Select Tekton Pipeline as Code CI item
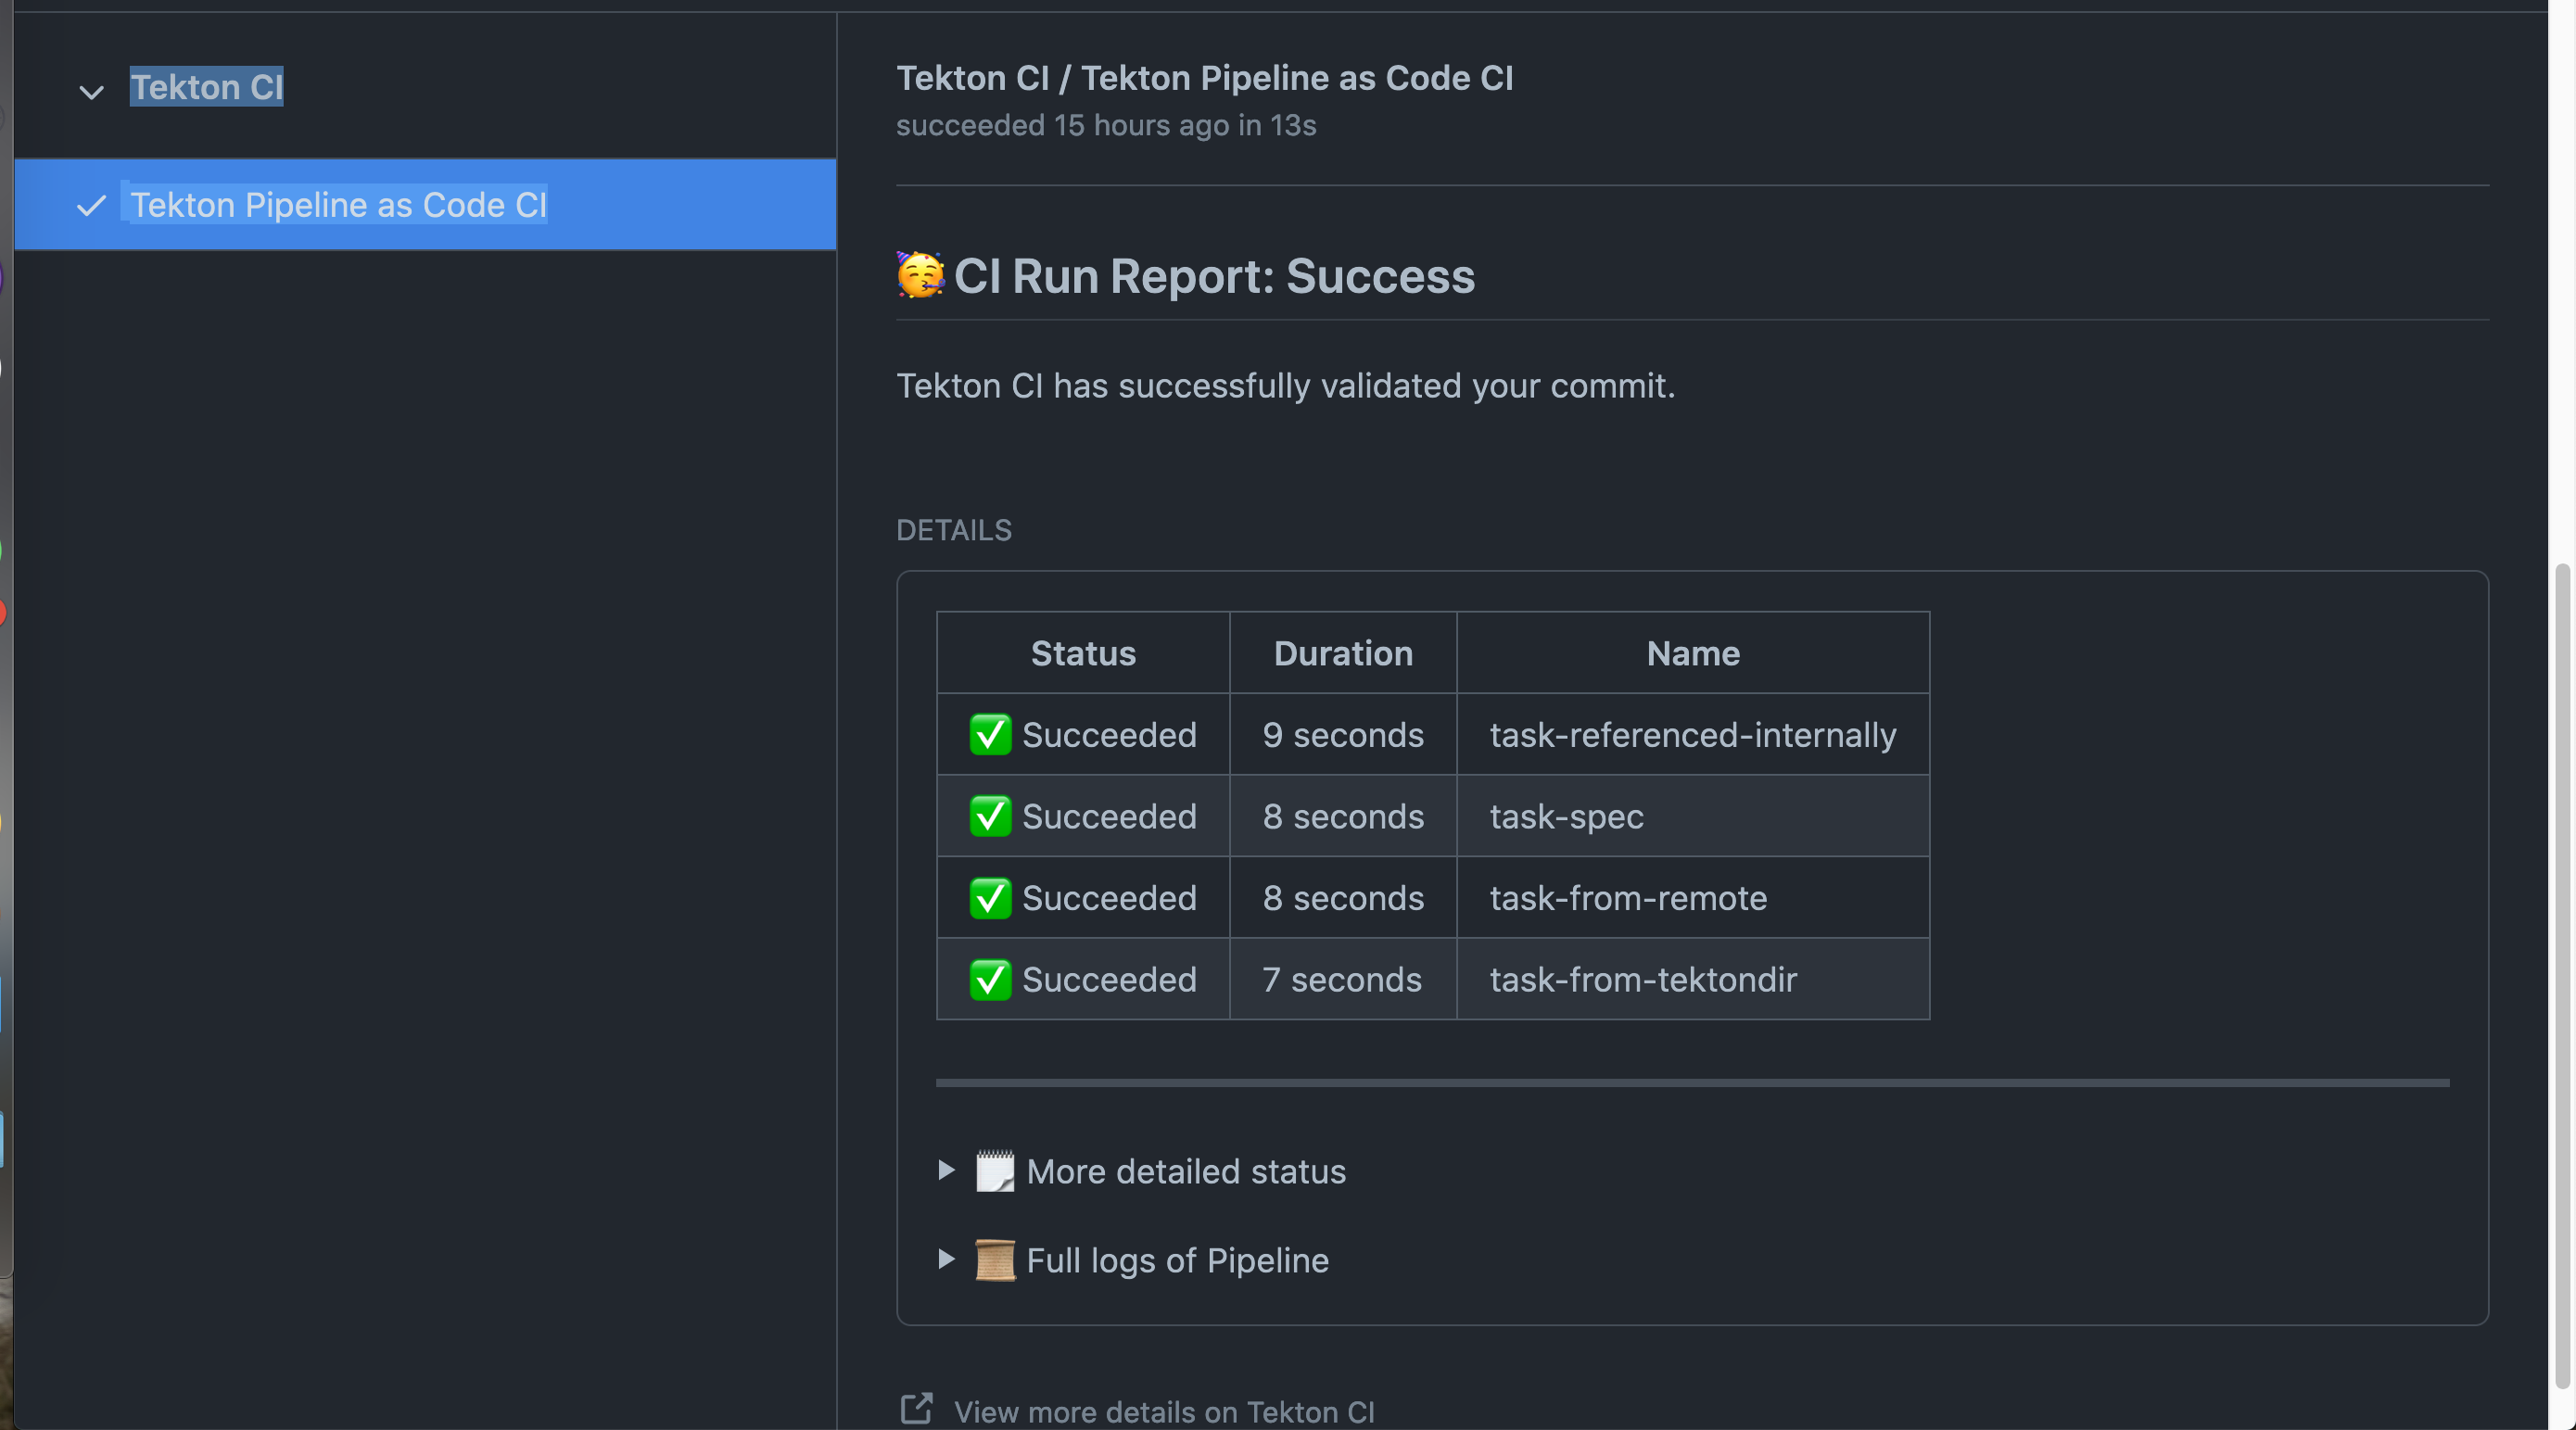 (339, 205)
